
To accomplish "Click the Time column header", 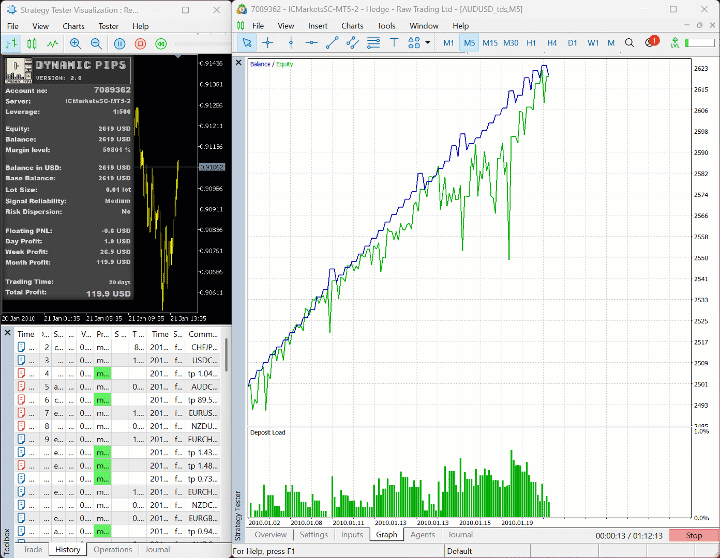I will 26,334.
